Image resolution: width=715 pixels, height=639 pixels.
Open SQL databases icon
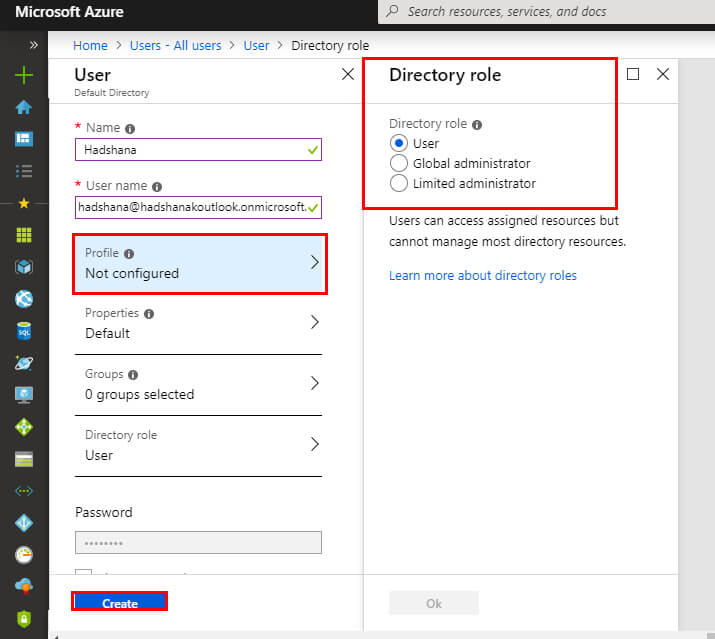[x=24, y=331]
